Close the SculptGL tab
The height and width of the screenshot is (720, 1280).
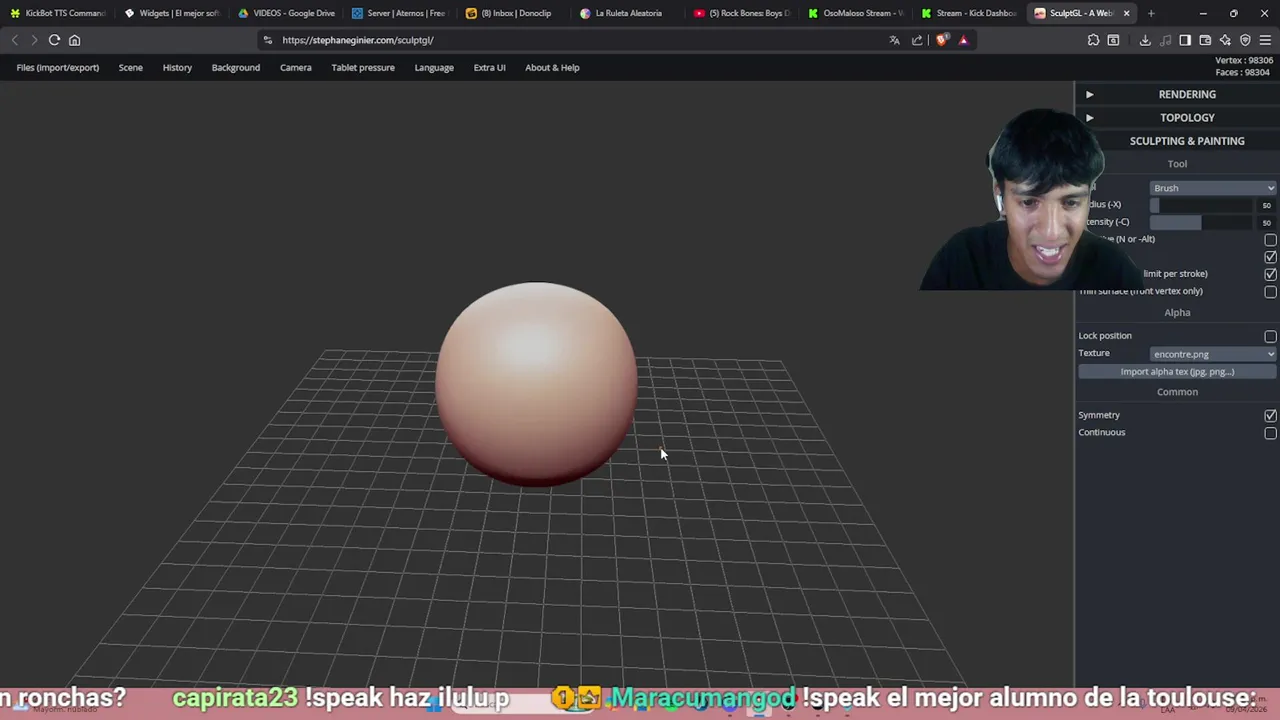coord(1127,13)
